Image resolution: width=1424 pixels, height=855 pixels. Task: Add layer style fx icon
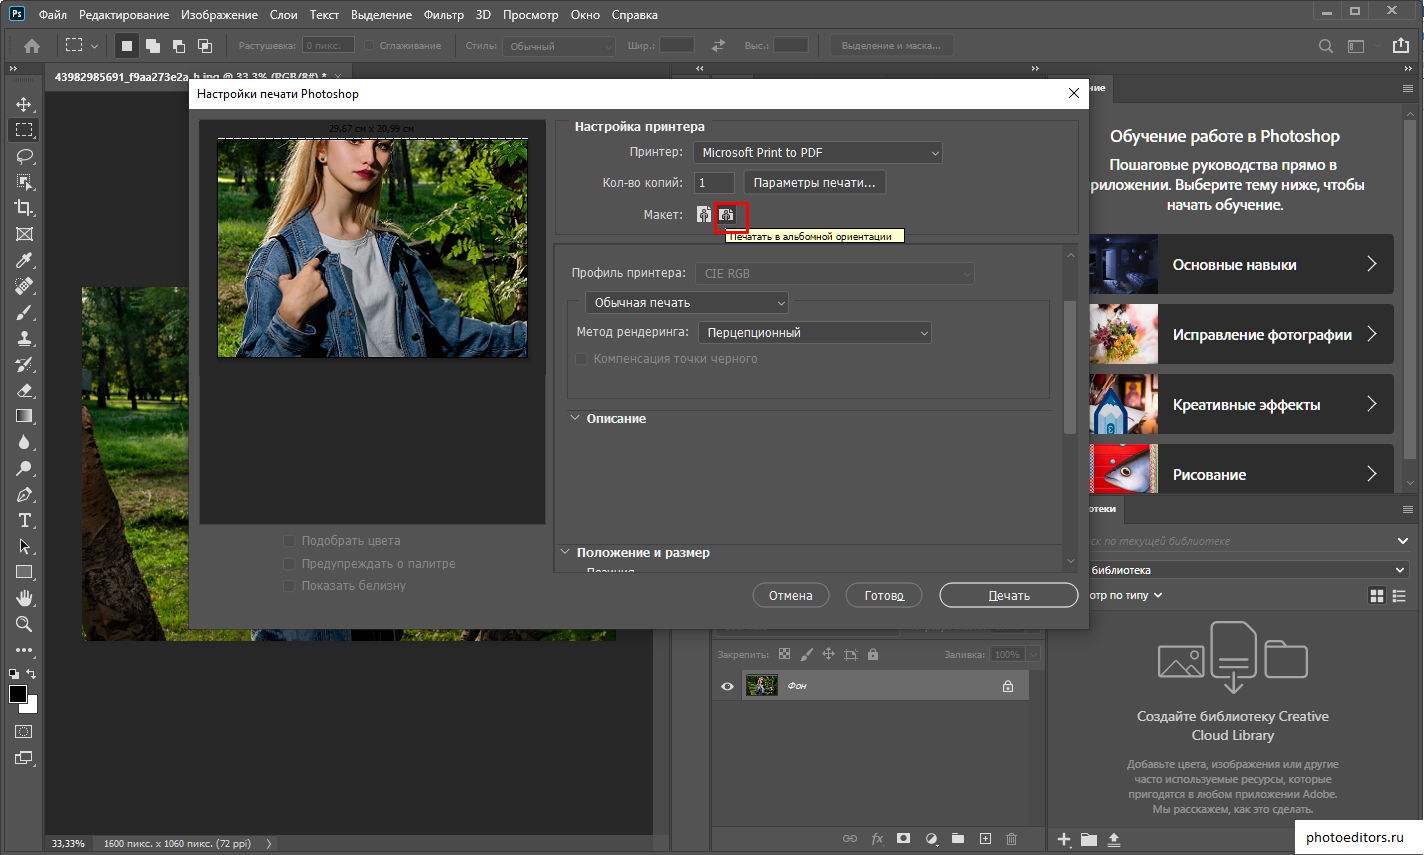pyautogui.click(x=877, y=839)
